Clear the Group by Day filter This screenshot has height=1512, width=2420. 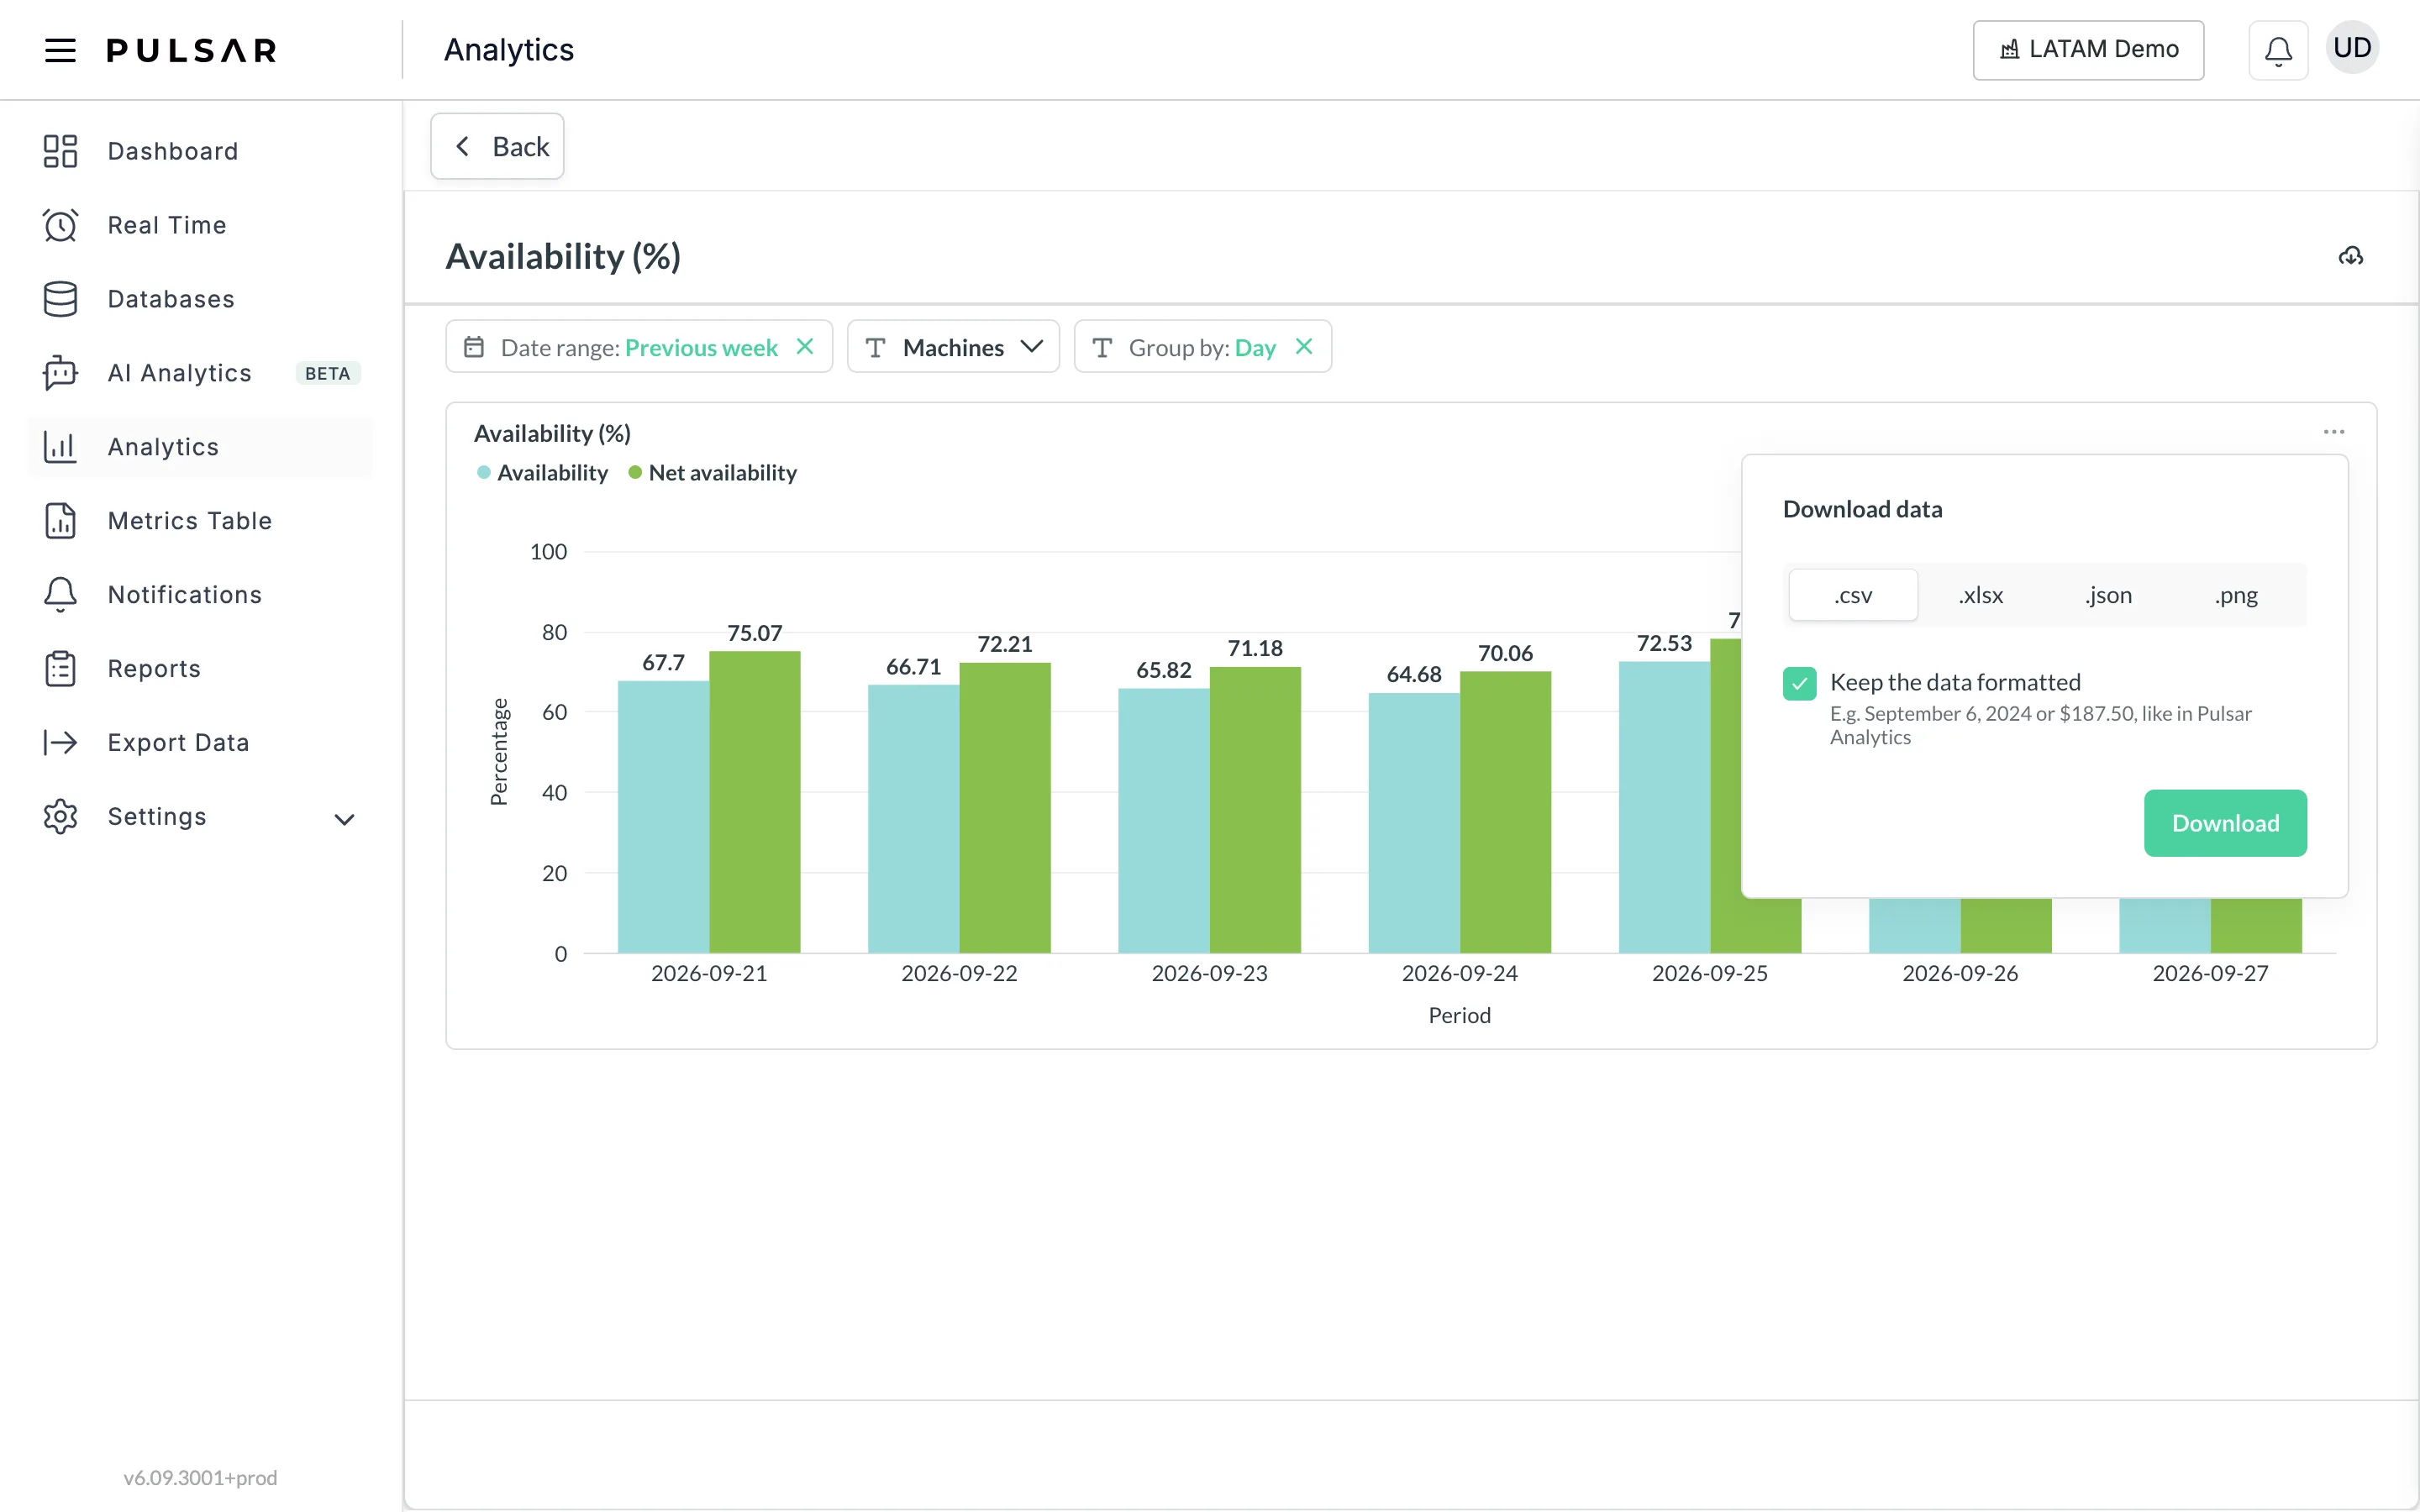click(x=1304, y=346)
